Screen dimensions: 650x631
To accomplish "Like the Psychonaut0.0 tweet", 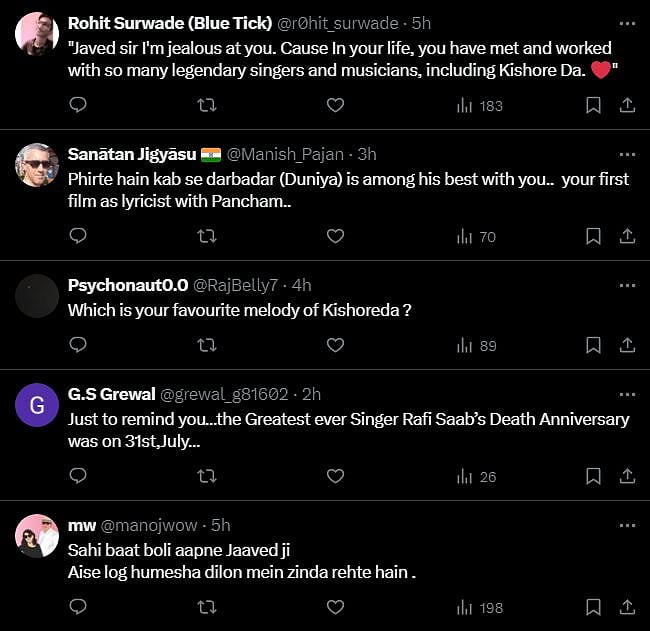I will coord(336,345).
